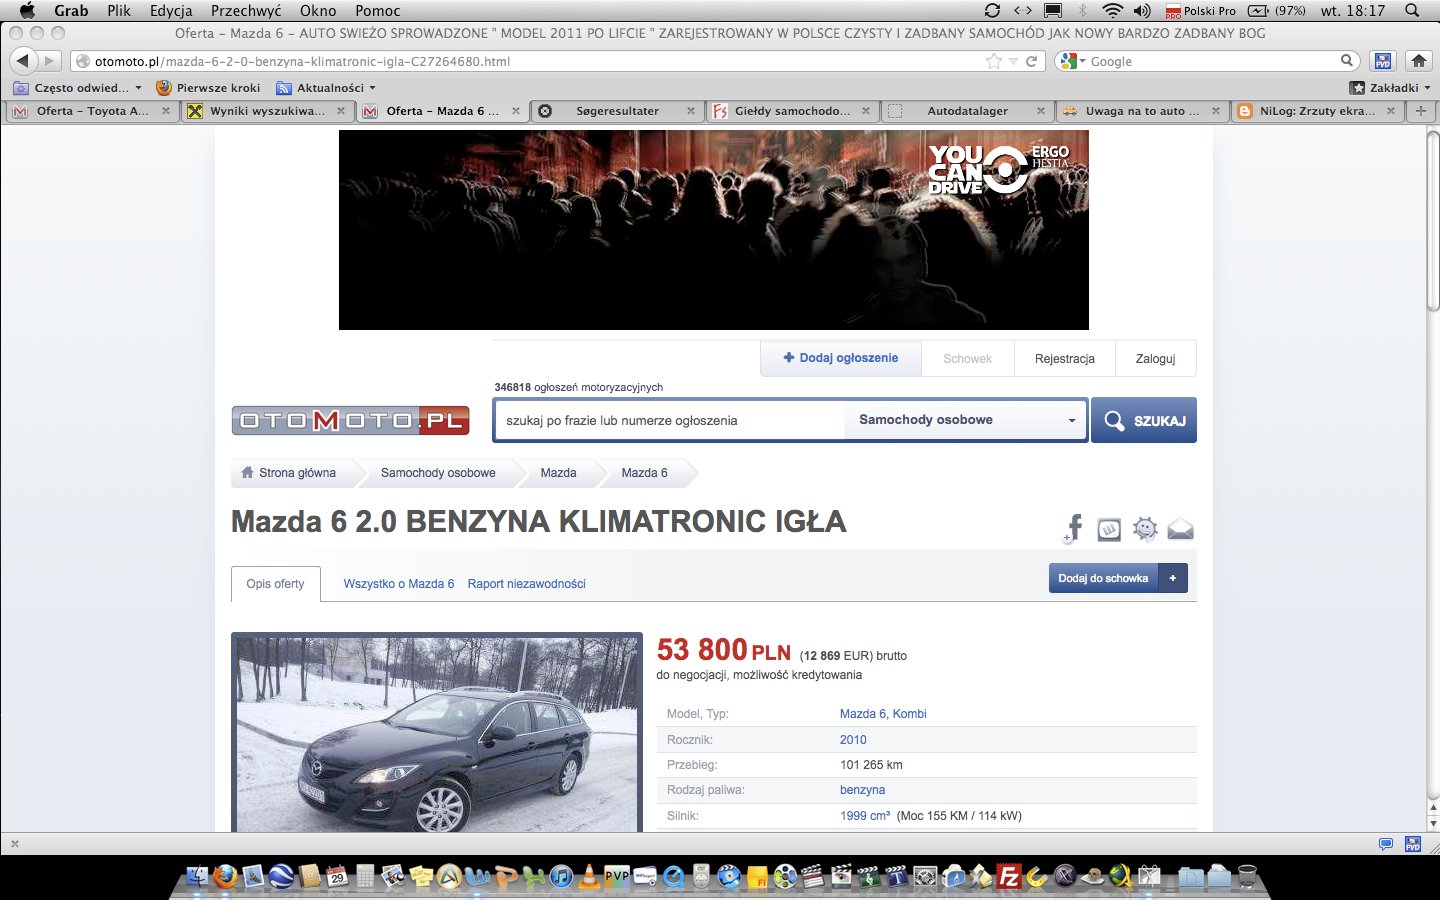1440x900 pixels.
Task: Launch Finder from the Dock
Action: click(197, 876)
